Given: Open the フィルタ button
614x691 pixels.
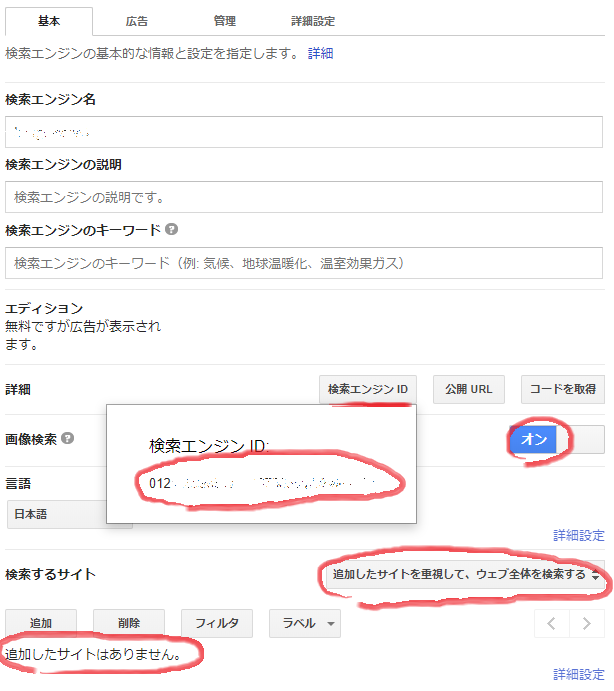Looking at the screenshot, I should click(x=217, y=624).
